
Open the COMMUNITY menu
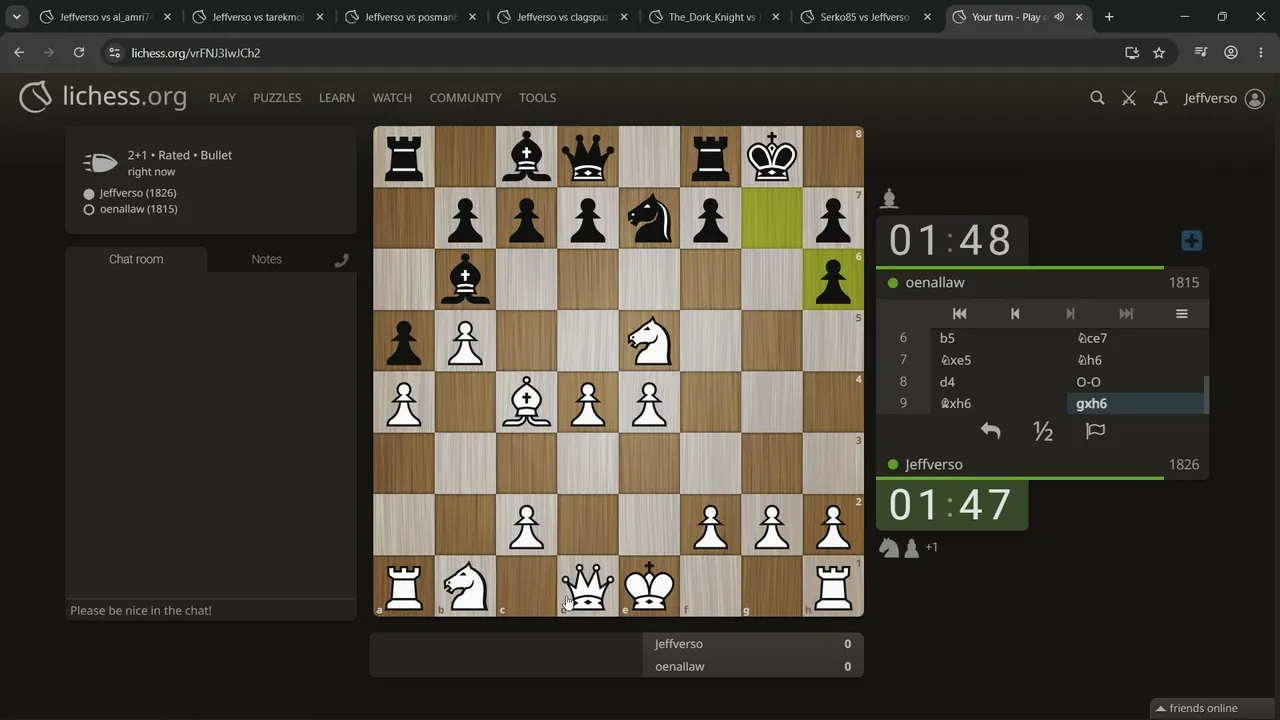point(465,98)
